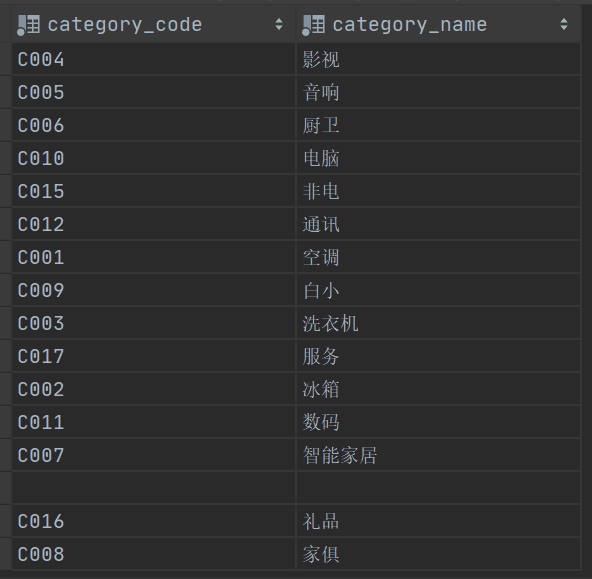Select cell C017
Viewport: 592px width, 579px height.
click(153, 356)
